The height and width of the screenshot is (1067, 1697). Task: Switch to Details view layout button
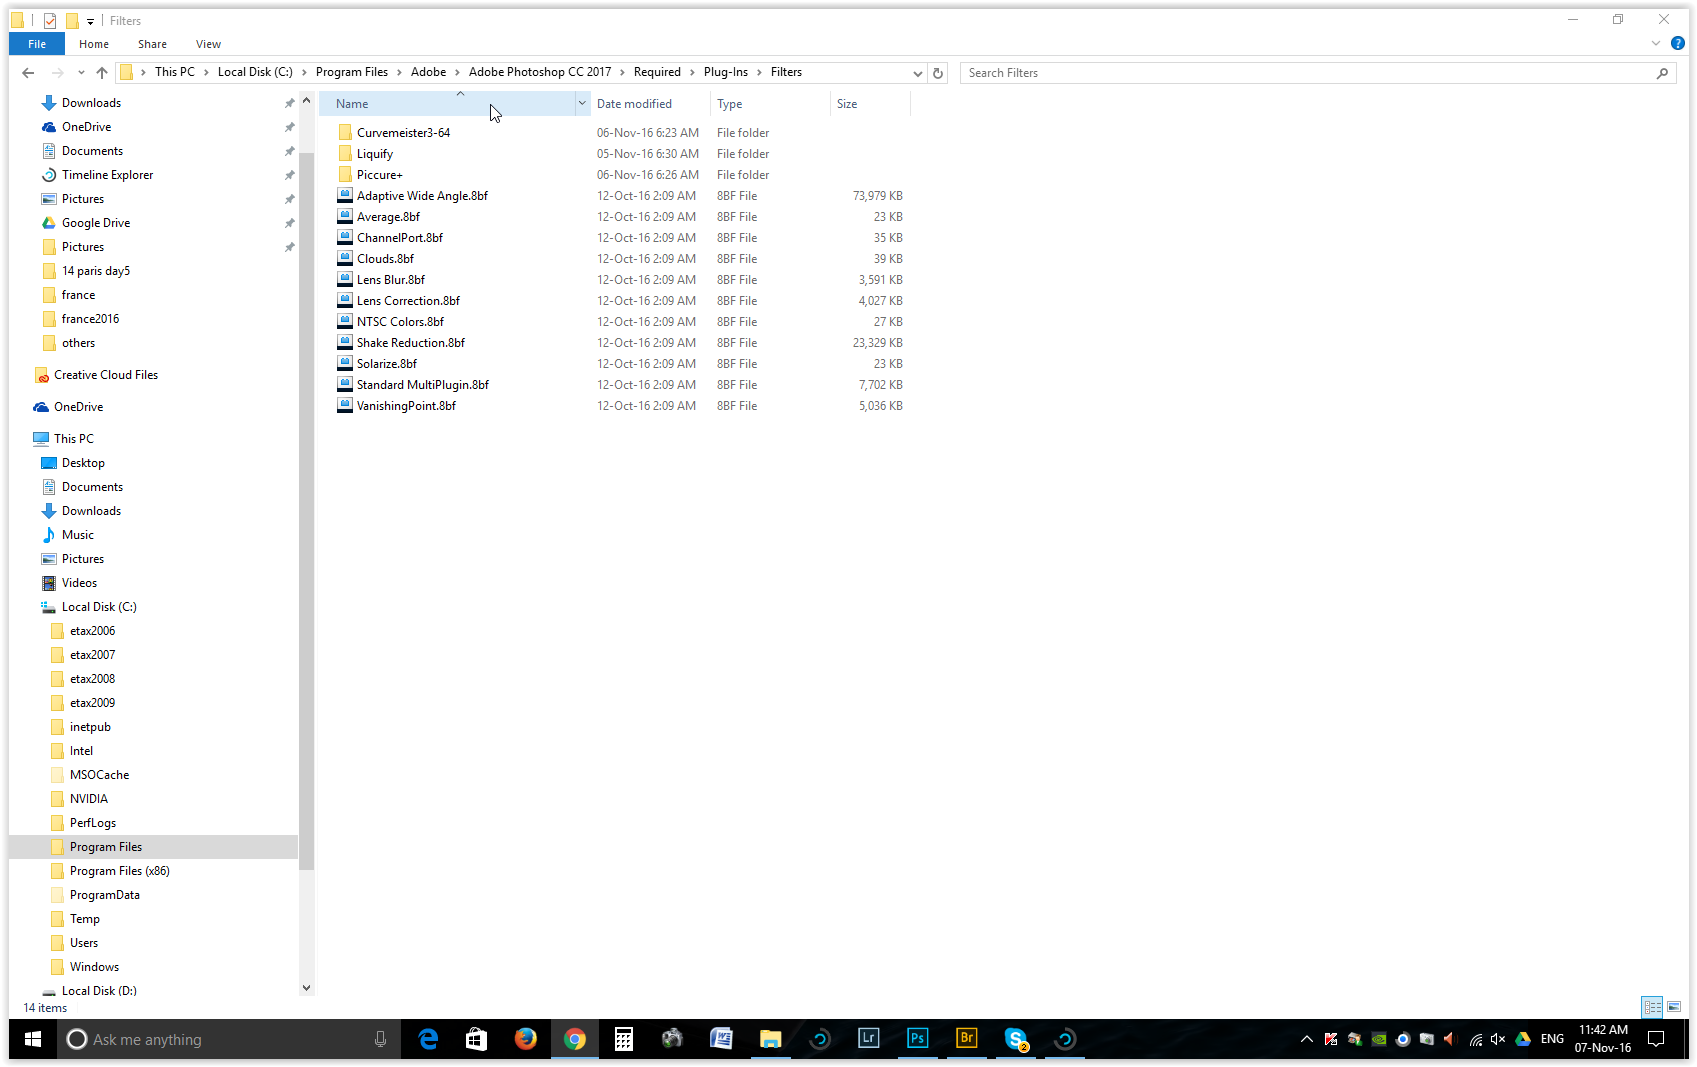click(1652, 1007)
